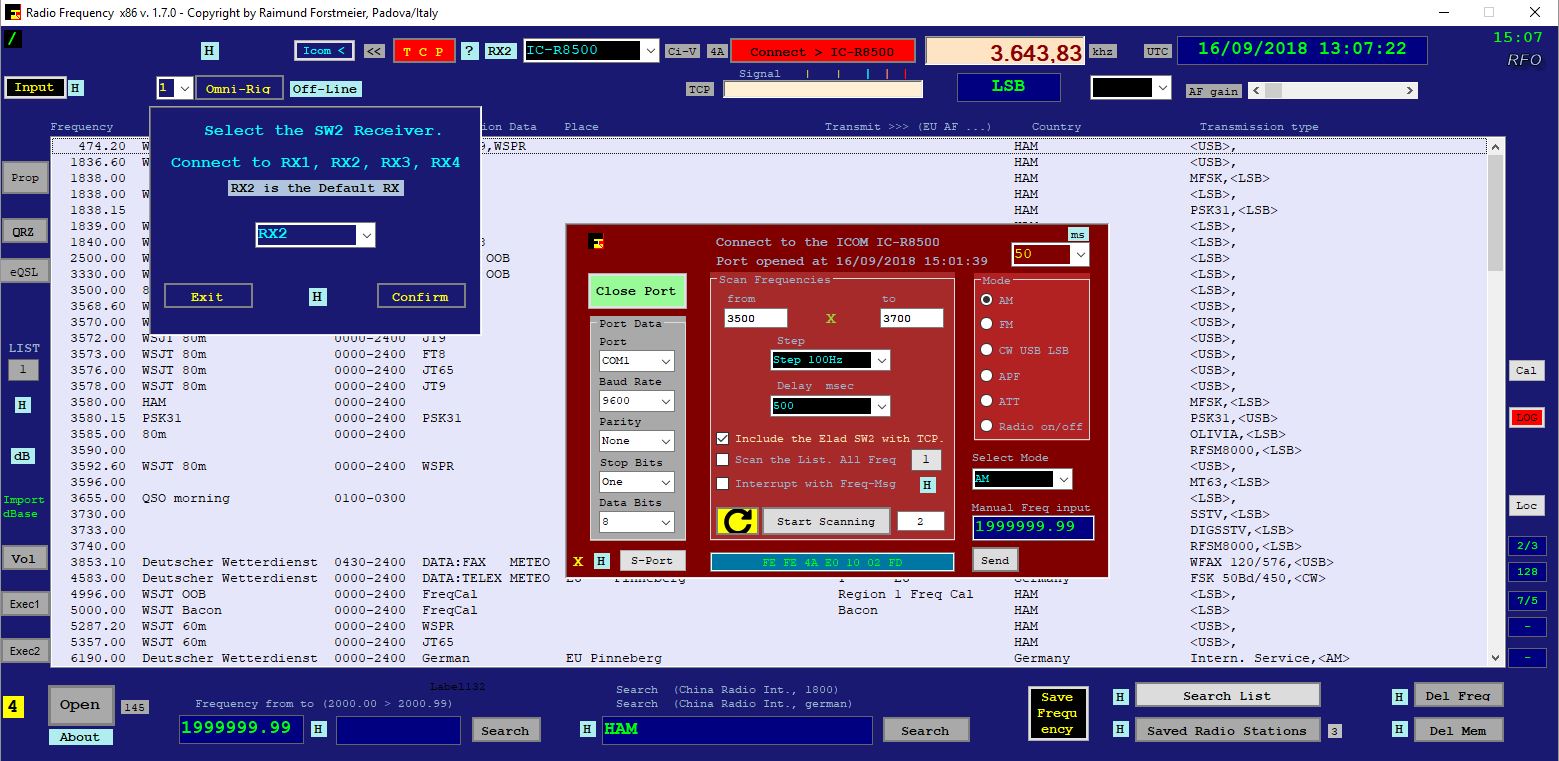Click the Omni-Rig menu item
The height and width of the screenshot is (761, 1559).
click(x=240, y=87)
